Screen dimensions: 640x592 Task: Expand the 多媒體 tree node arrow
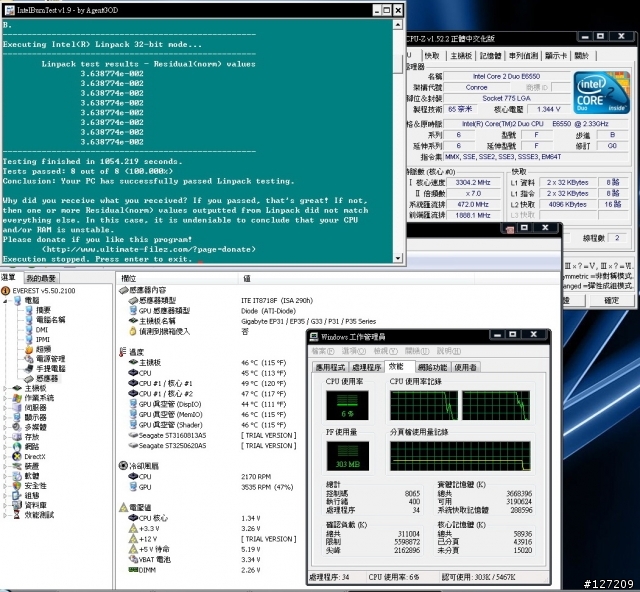point(5,427)
